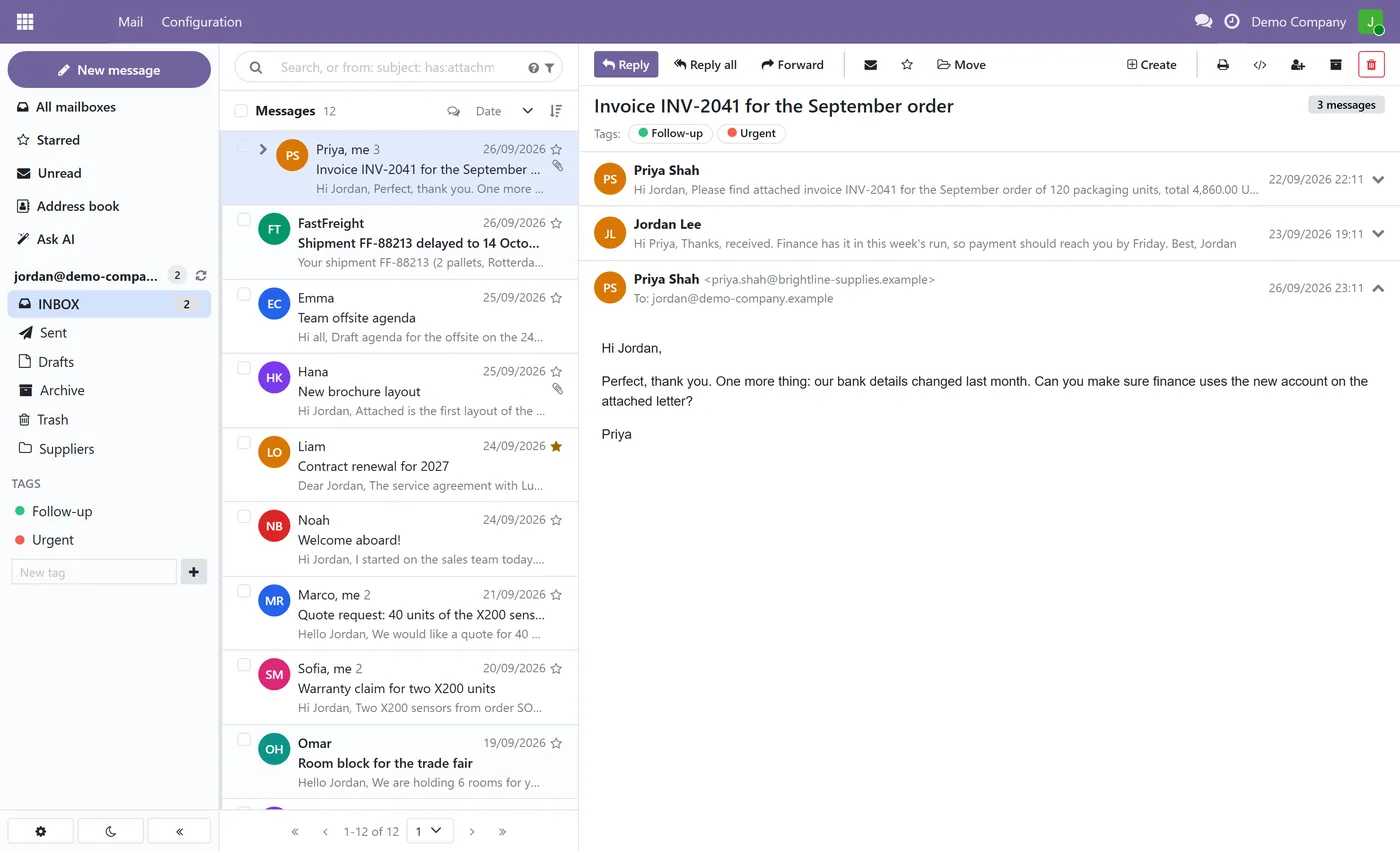Compose with New message button

click(109, 70)
